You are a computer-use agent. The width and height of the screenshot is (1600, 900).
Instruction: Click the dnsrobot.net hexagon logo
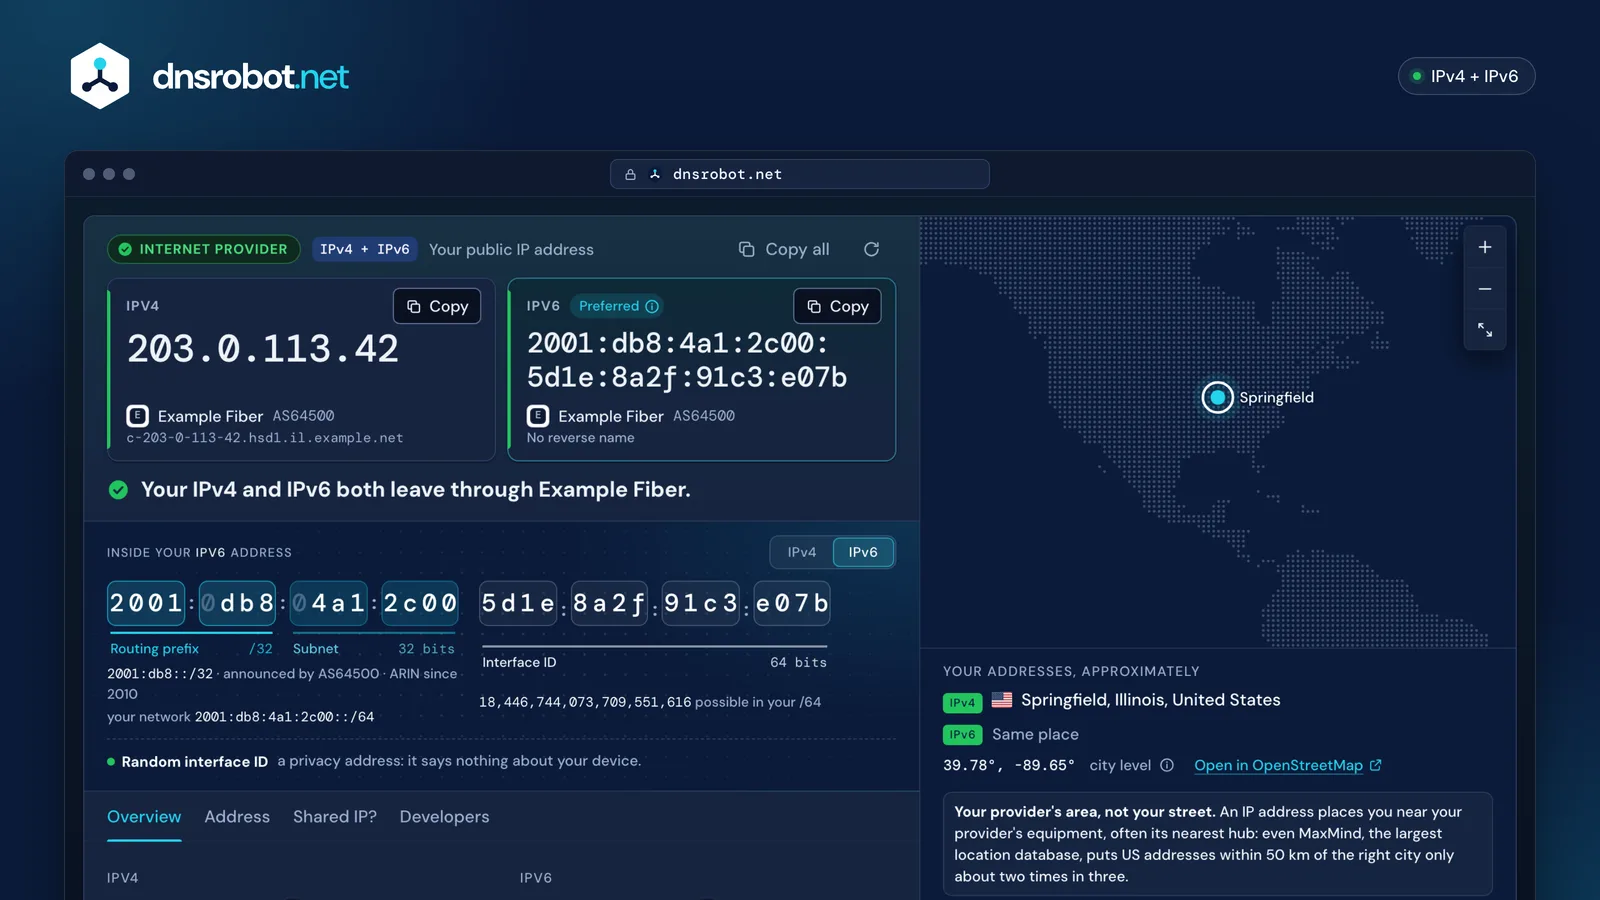point(100,76)
